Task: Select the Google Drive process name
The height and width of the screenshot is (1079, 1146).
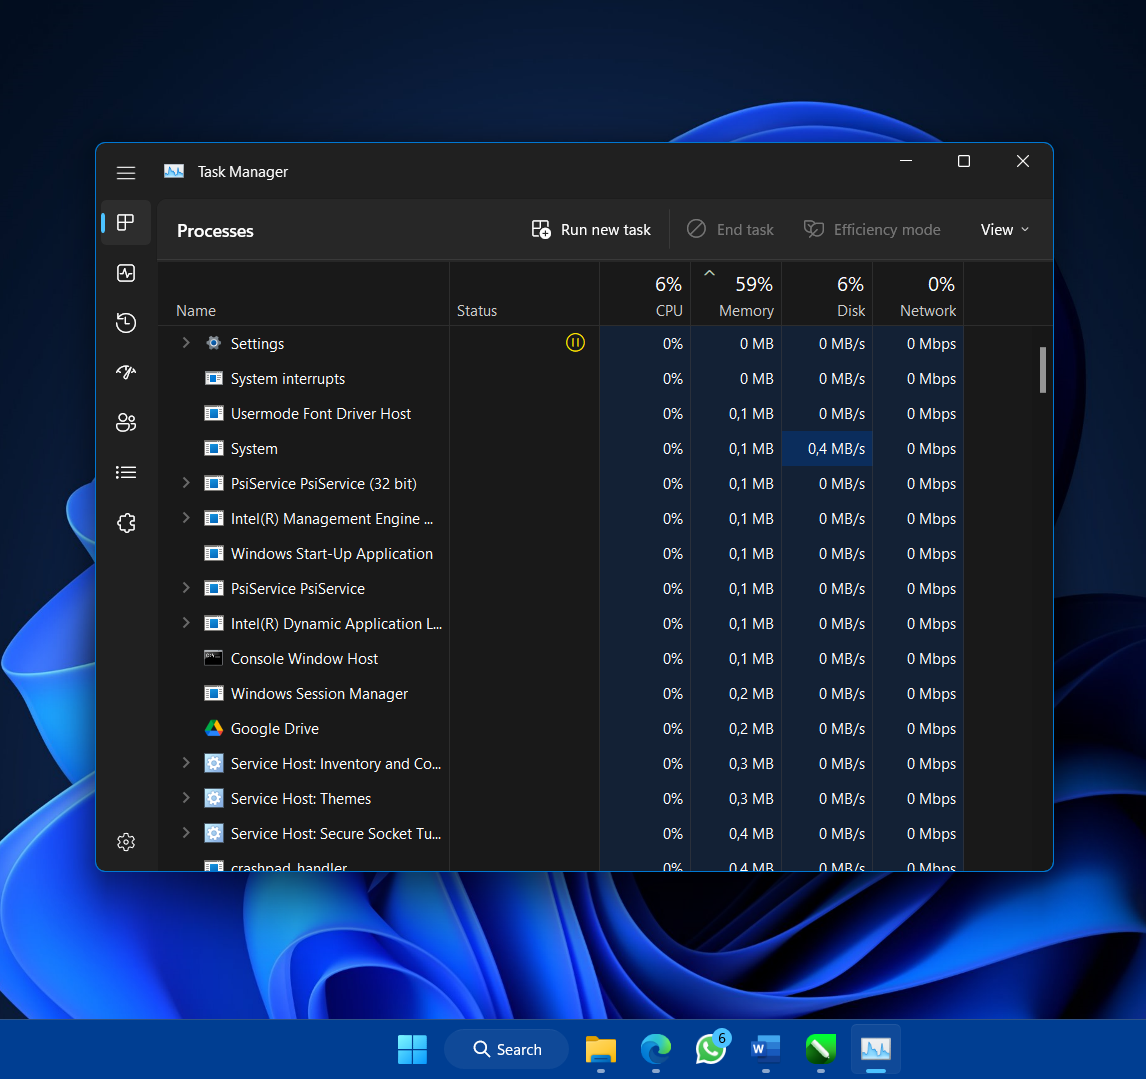Action: (275, 729)
